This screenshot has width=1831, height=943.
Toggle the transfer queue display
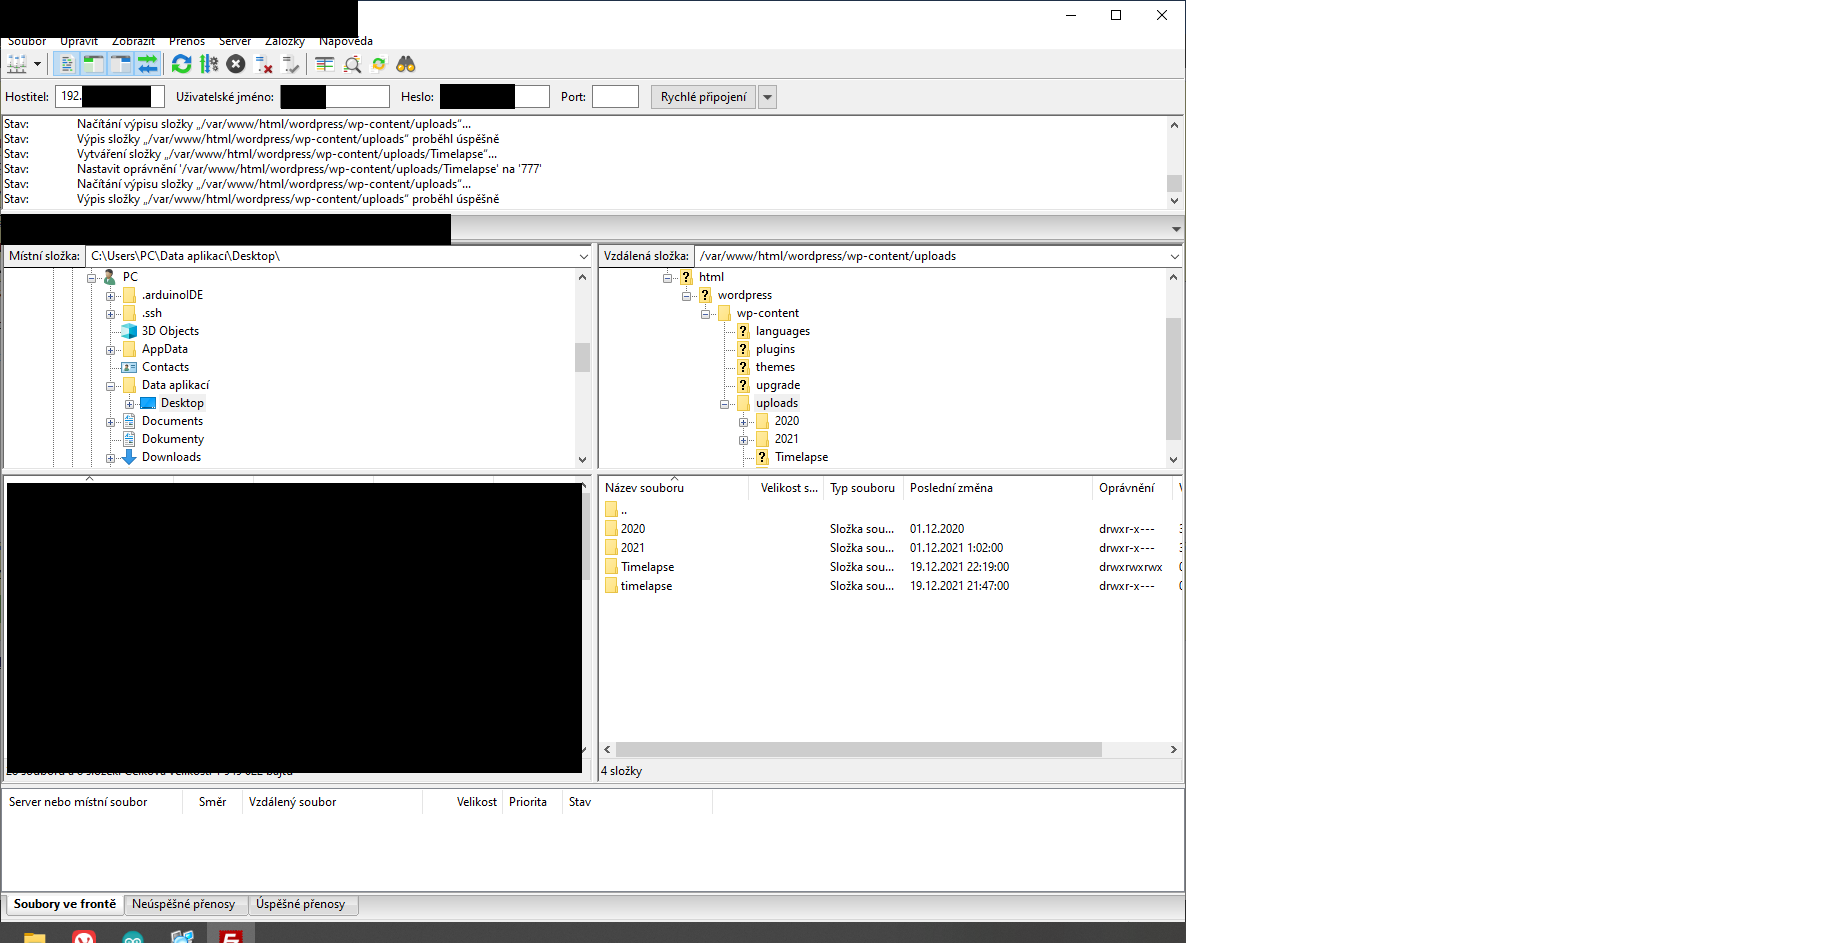[x=147, y=64]
